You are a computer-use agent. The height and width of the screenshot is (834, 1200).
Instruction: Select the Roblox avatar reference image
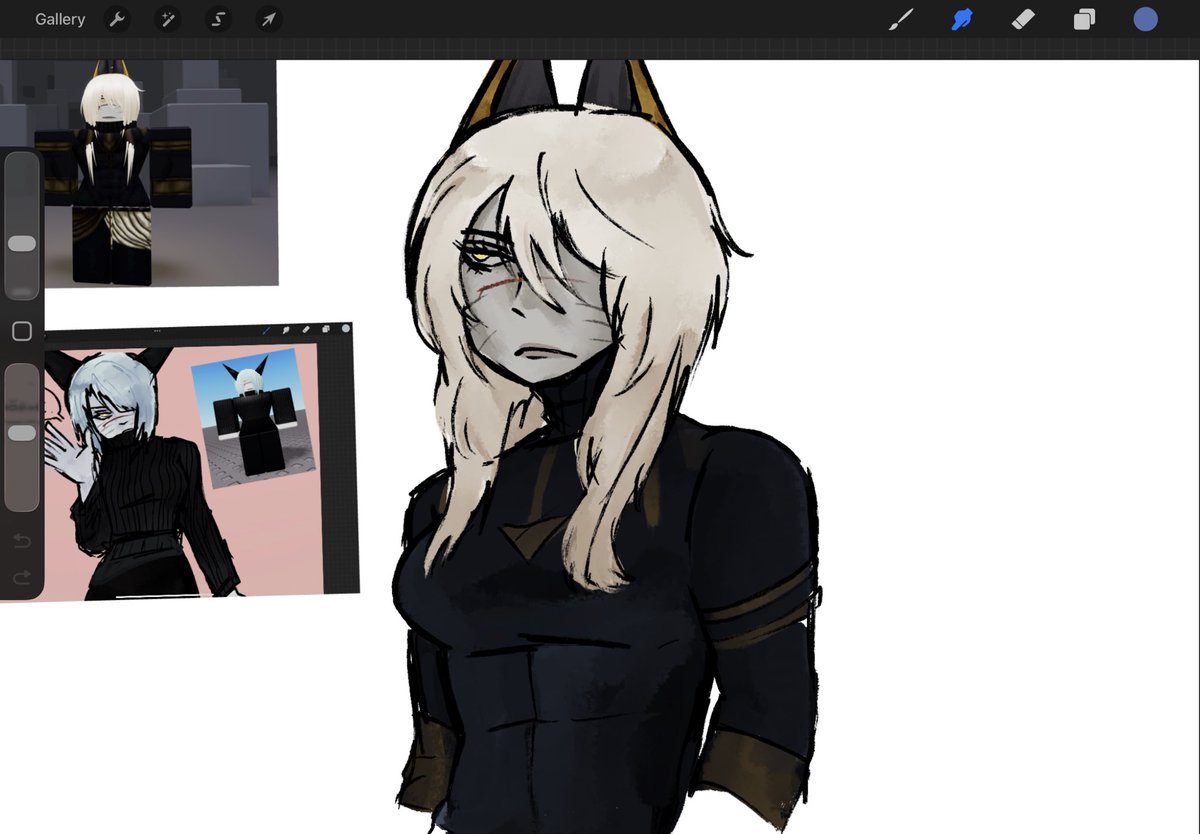tap(139, 173)
